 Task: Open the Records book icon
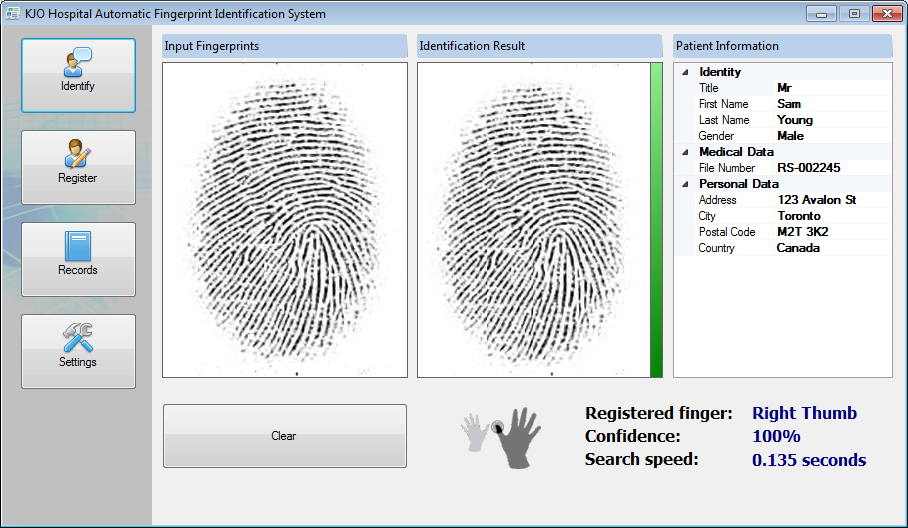click(x=77, y=246)
